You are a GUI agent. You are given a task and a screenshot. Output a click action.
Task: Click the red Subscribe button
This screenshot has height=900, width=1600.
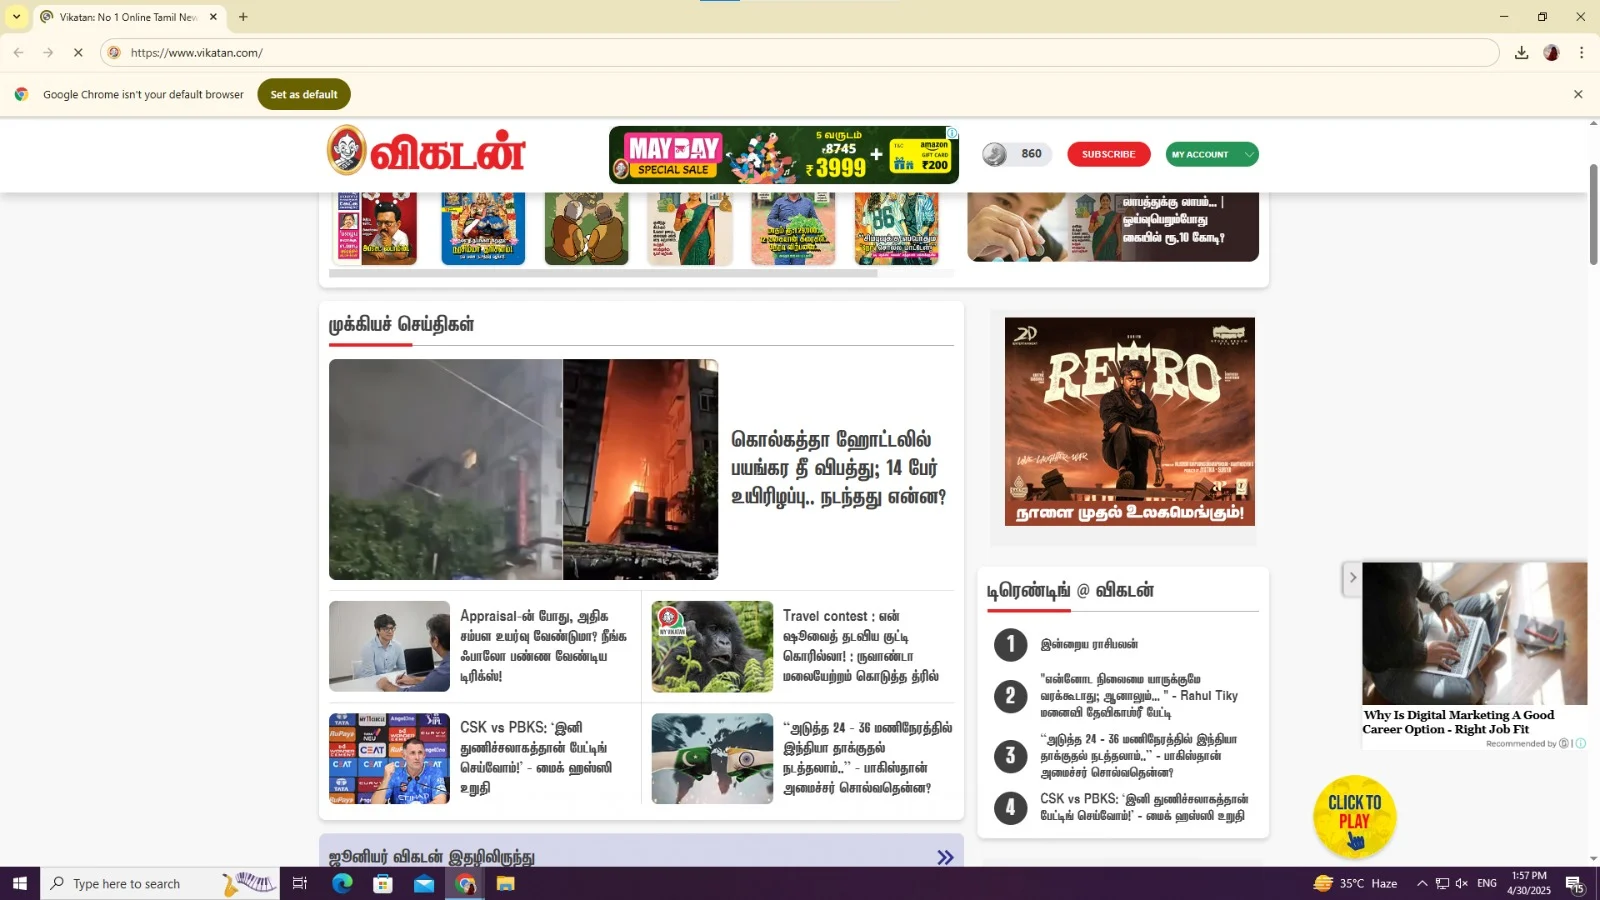(1108, 154)
